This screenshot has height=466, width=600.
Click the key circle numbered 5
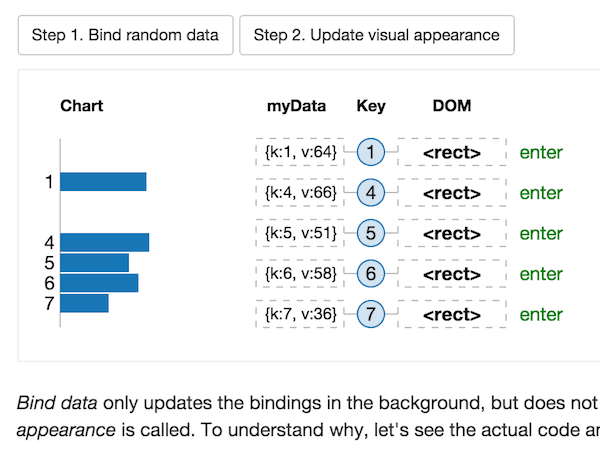pos(371,234)
